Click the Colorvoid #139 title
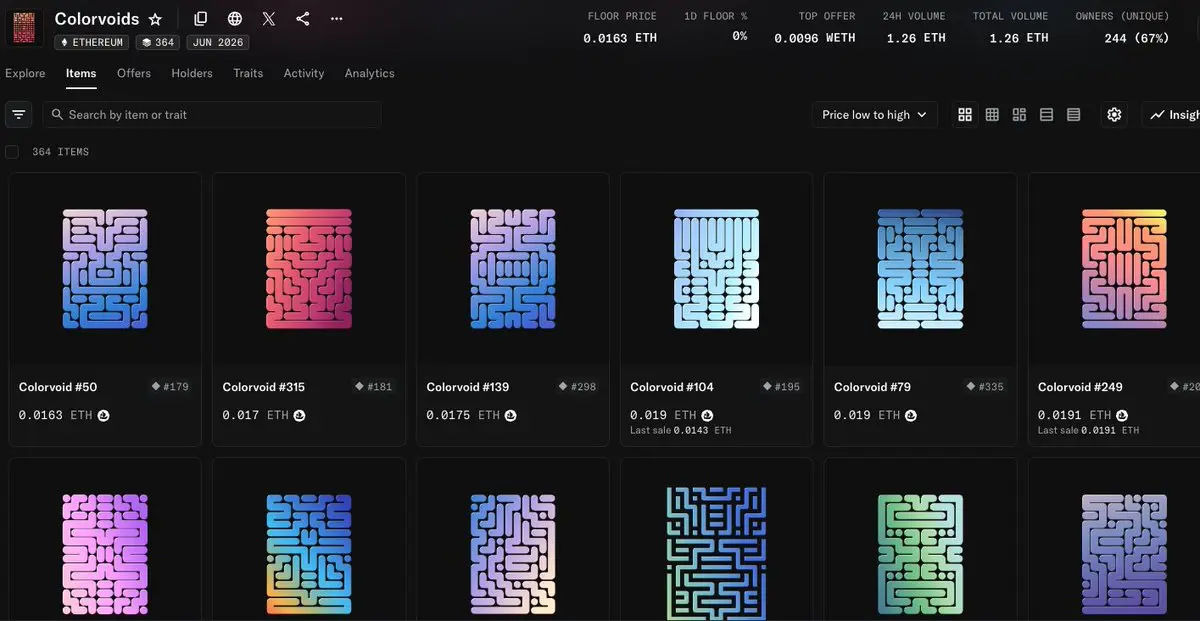 coord(468,387)
